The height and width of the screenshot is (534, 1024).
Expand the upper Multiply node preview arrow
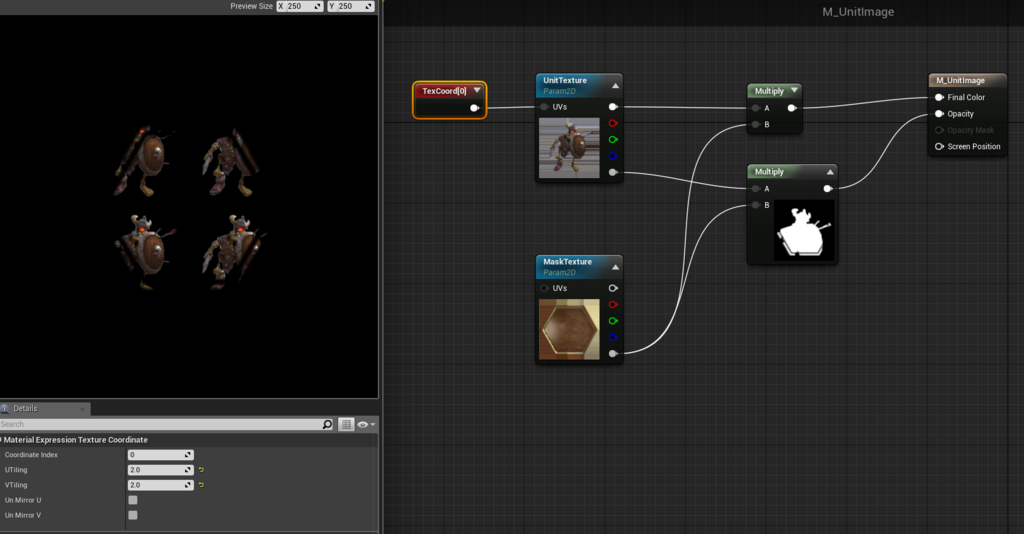click(x=794, y=90)
